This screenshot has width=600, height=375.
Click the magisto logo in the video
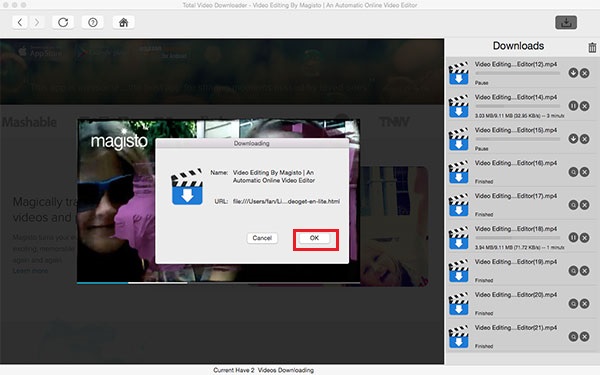119,141
